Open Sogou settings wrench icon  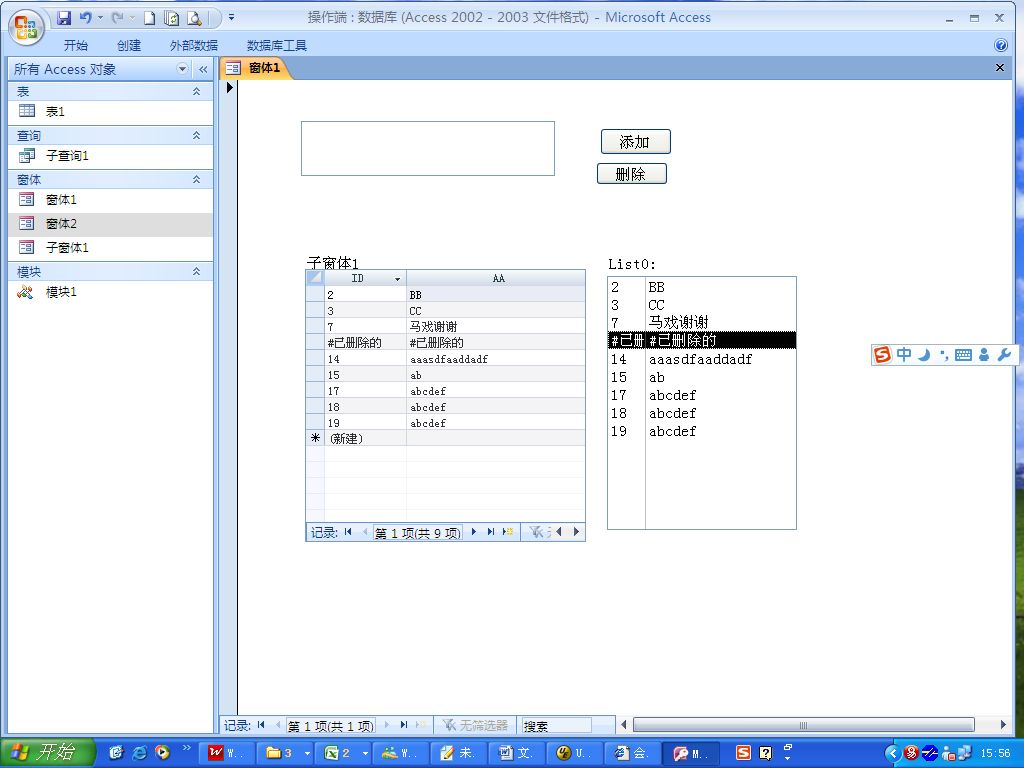tap(1004, 355)
